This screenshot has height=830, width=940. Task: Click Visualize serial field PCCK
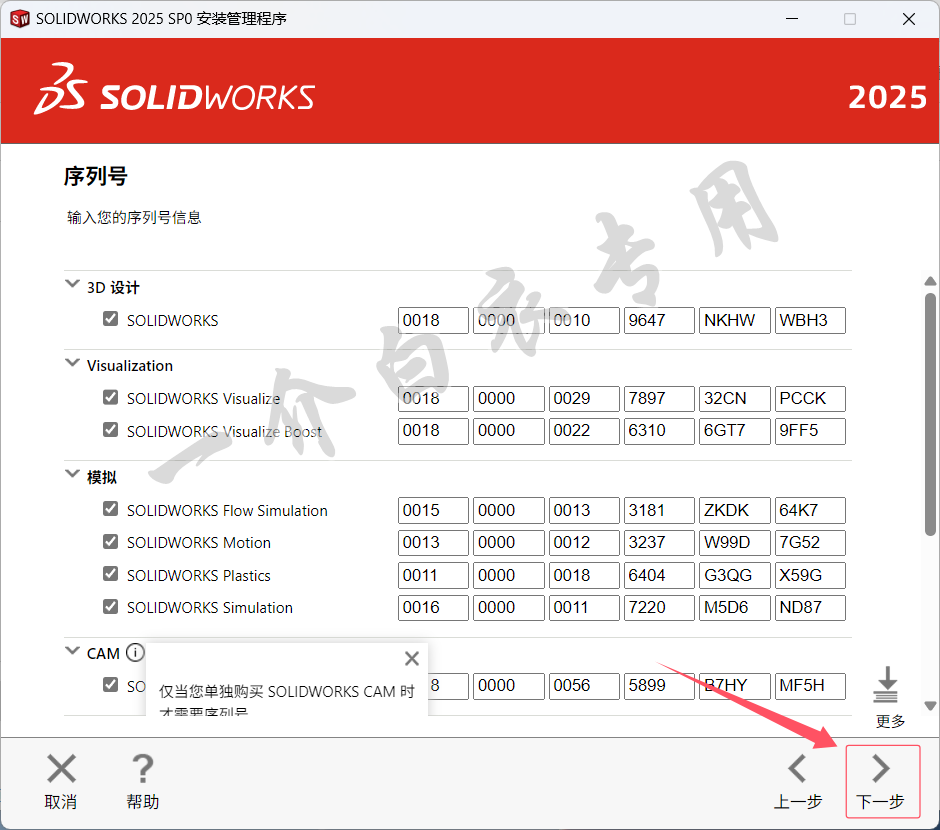click(x=811, y=399)
